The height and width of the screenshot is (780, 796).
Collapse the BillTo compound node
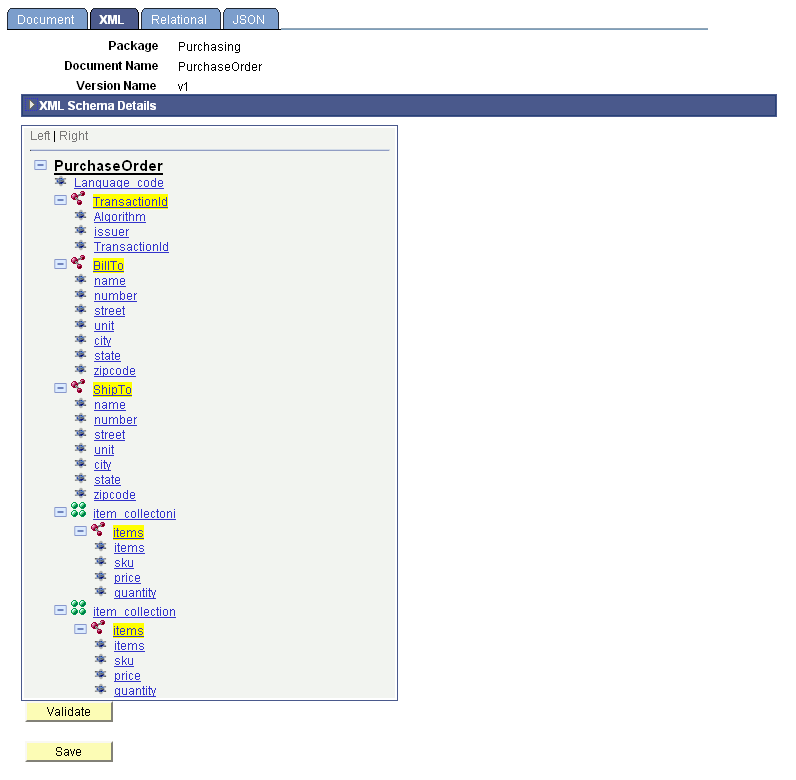click(x=60, y=264)
